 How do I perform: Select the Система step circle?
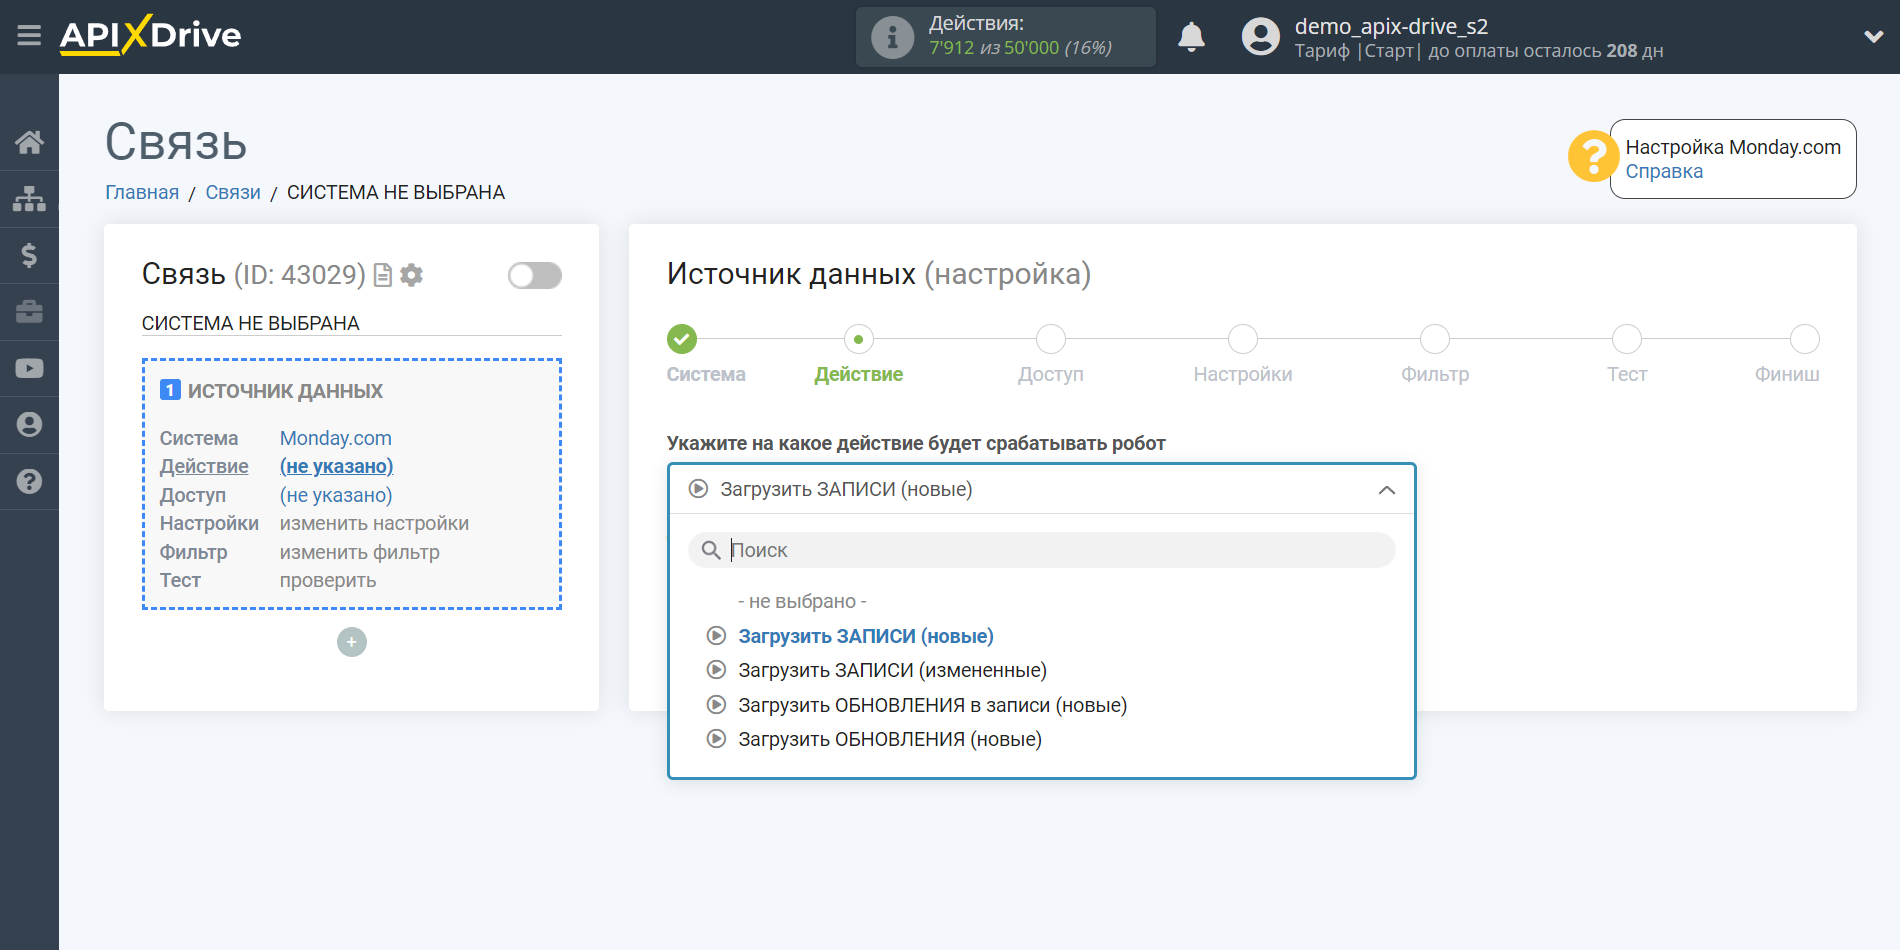click(682, 339)
